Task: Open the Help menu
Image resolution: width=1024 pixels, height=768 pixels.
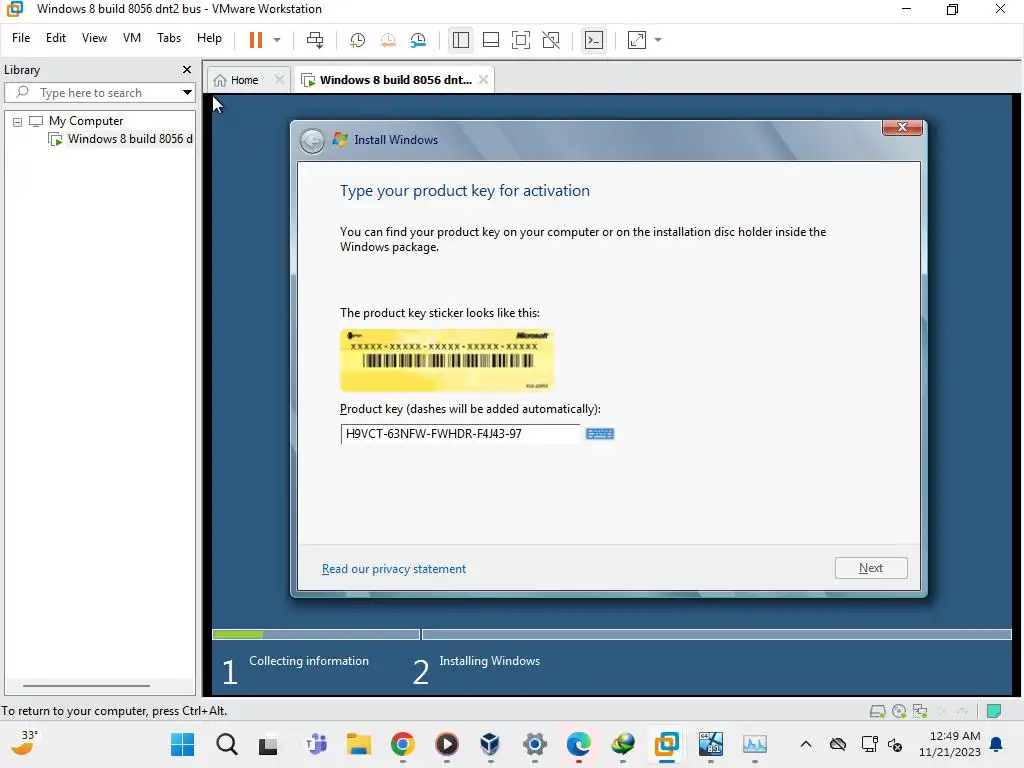Action: point(209,38)
